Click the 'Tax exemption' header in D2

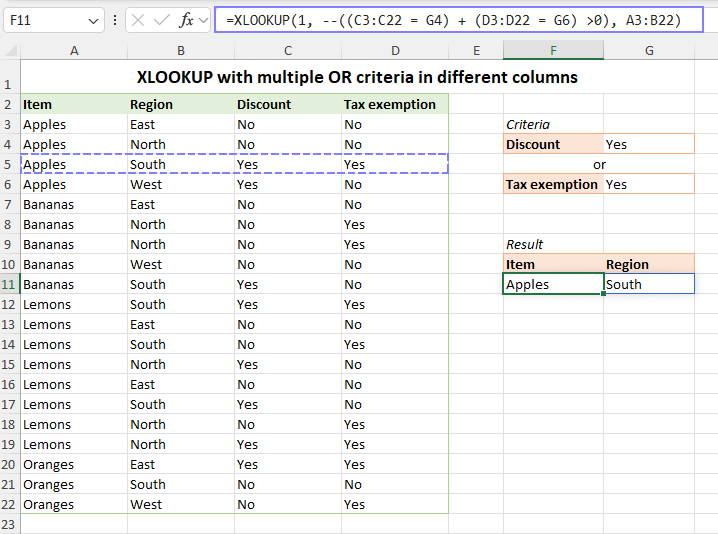pyautogui.click(x=395, y=104)
